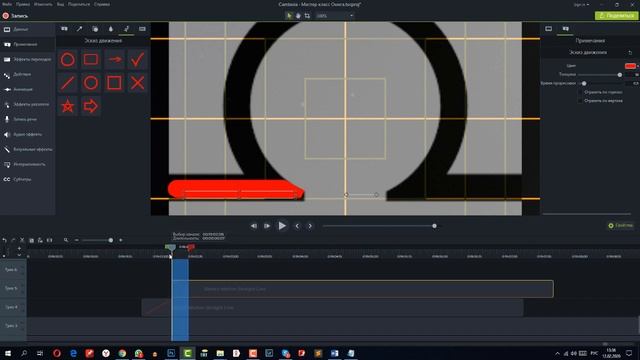Screen dimensions: 640x360
Task: Toggle the horizontal flip checkbox
Action: 580,92
